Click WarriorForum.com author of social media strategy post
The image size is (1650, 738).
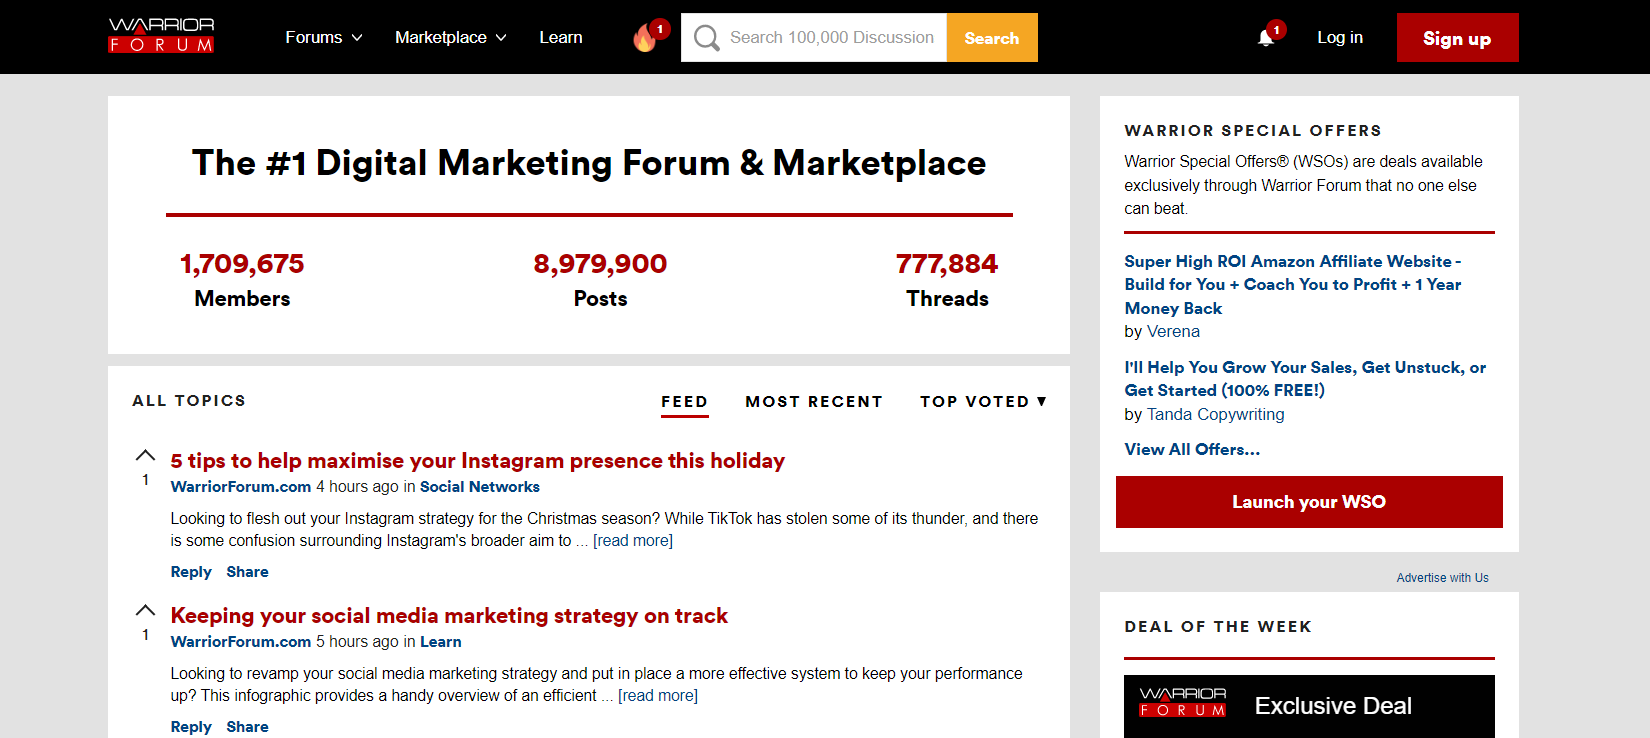click(241, 642)
